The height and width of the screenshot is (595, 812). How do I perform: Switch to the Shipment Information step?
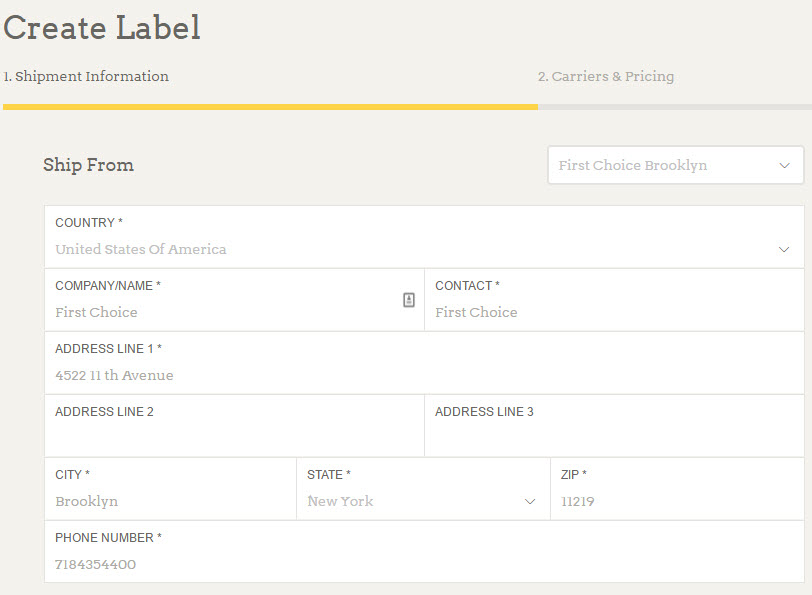(86, 76)
